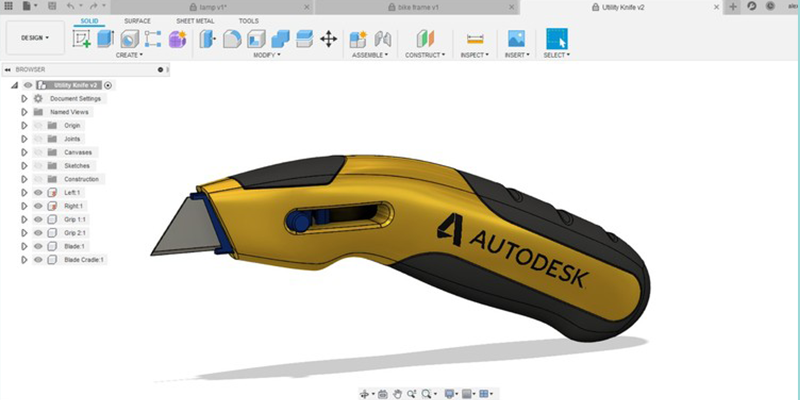Activate the Move/Copy arrows tool
The image size is (800, 400).
(329, 39)
